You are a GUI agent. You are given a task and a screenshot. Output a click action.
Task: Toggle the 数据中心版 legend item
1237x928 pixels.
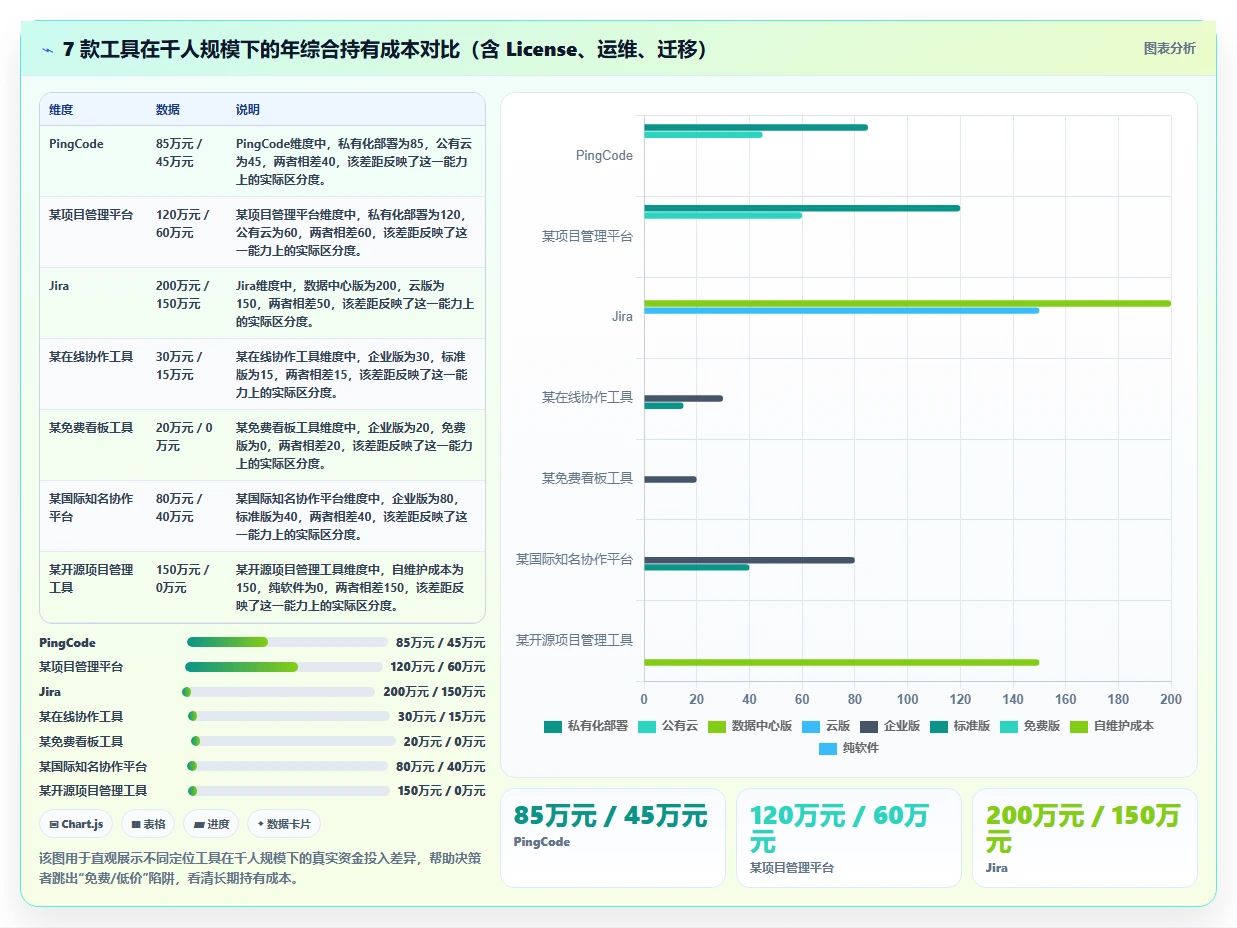[750, 726]
